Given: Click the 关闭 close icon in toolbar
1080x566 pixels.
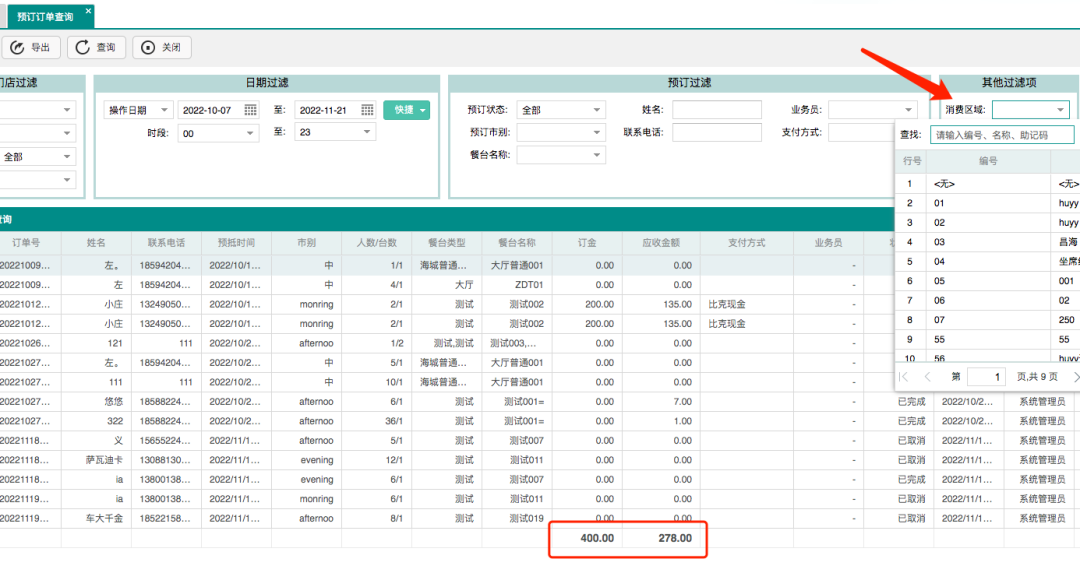Looking at the screenshot, I should pos(149,47).
